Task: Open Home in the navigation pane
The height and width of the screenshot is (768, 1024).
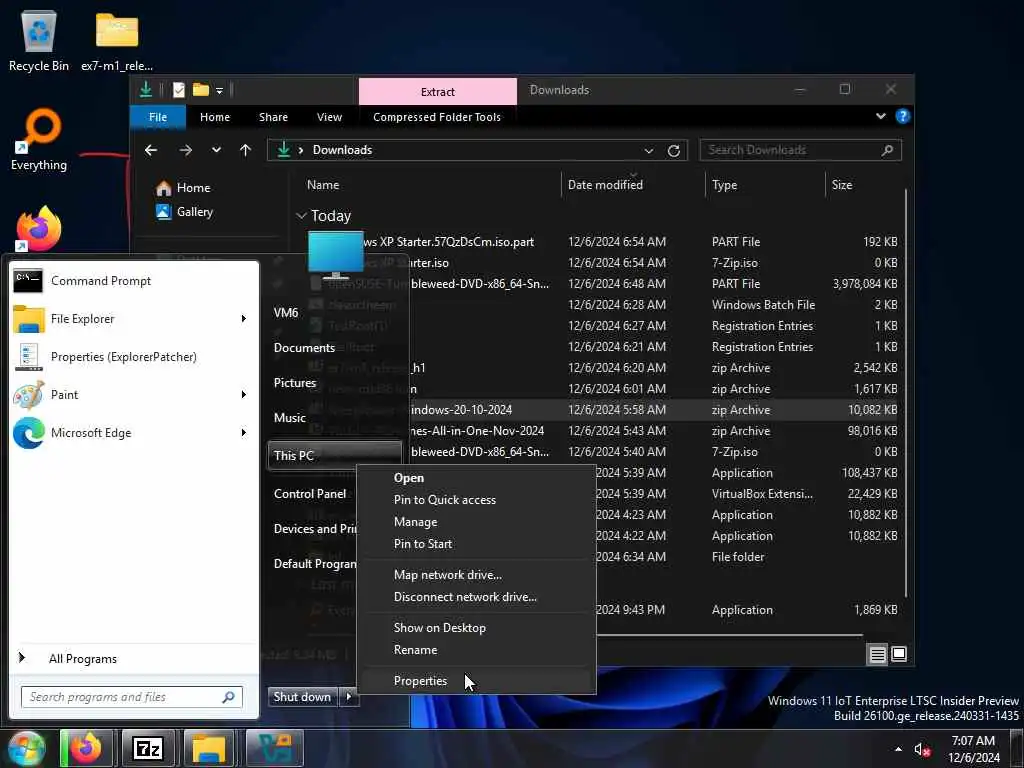Action: point(184,187)
